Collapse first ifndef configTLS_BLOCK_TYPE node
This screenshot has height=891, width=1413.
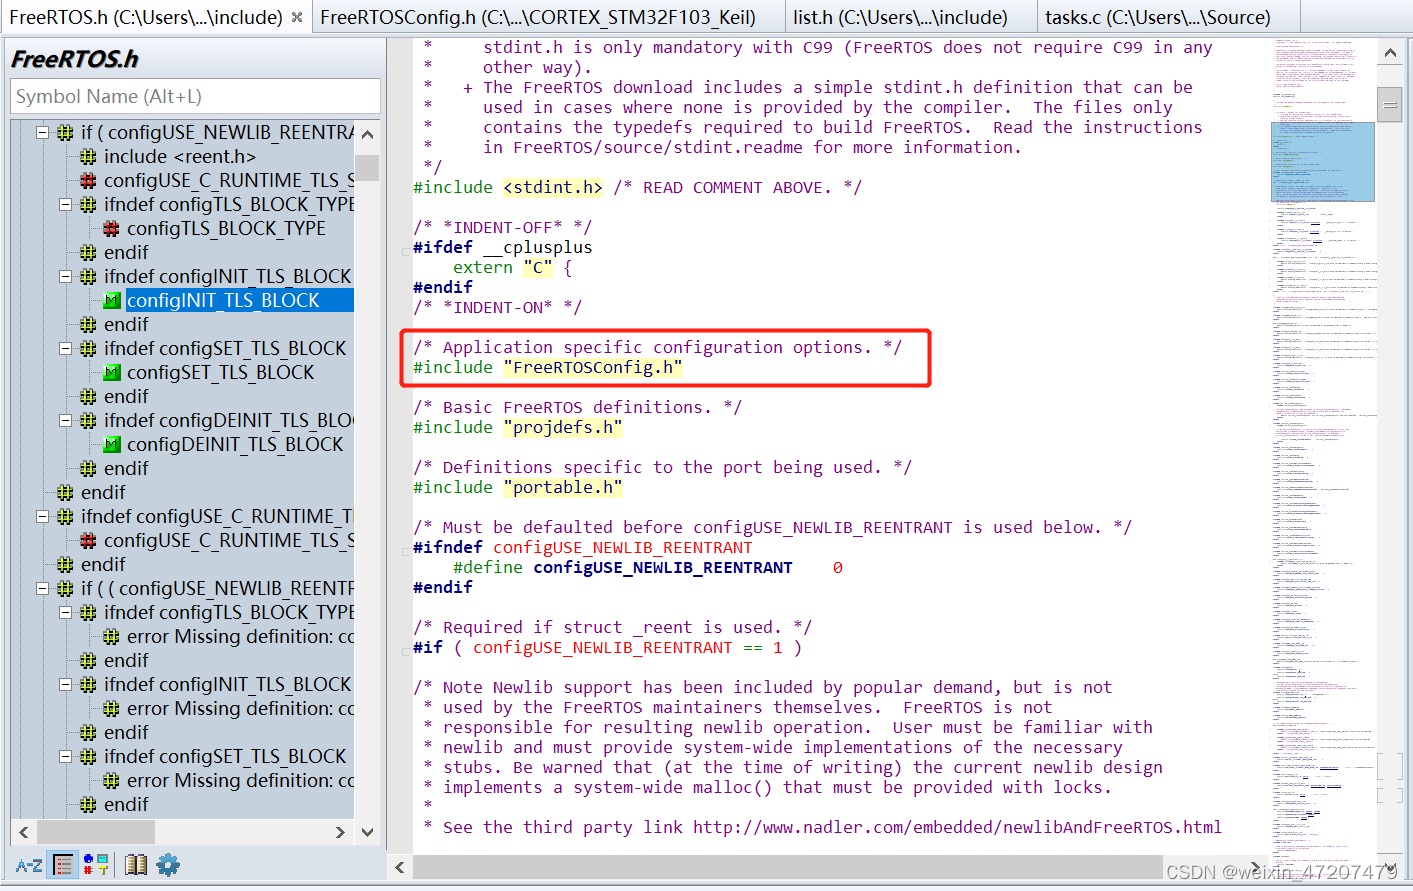pyautogui.click(x=65, y=204)
